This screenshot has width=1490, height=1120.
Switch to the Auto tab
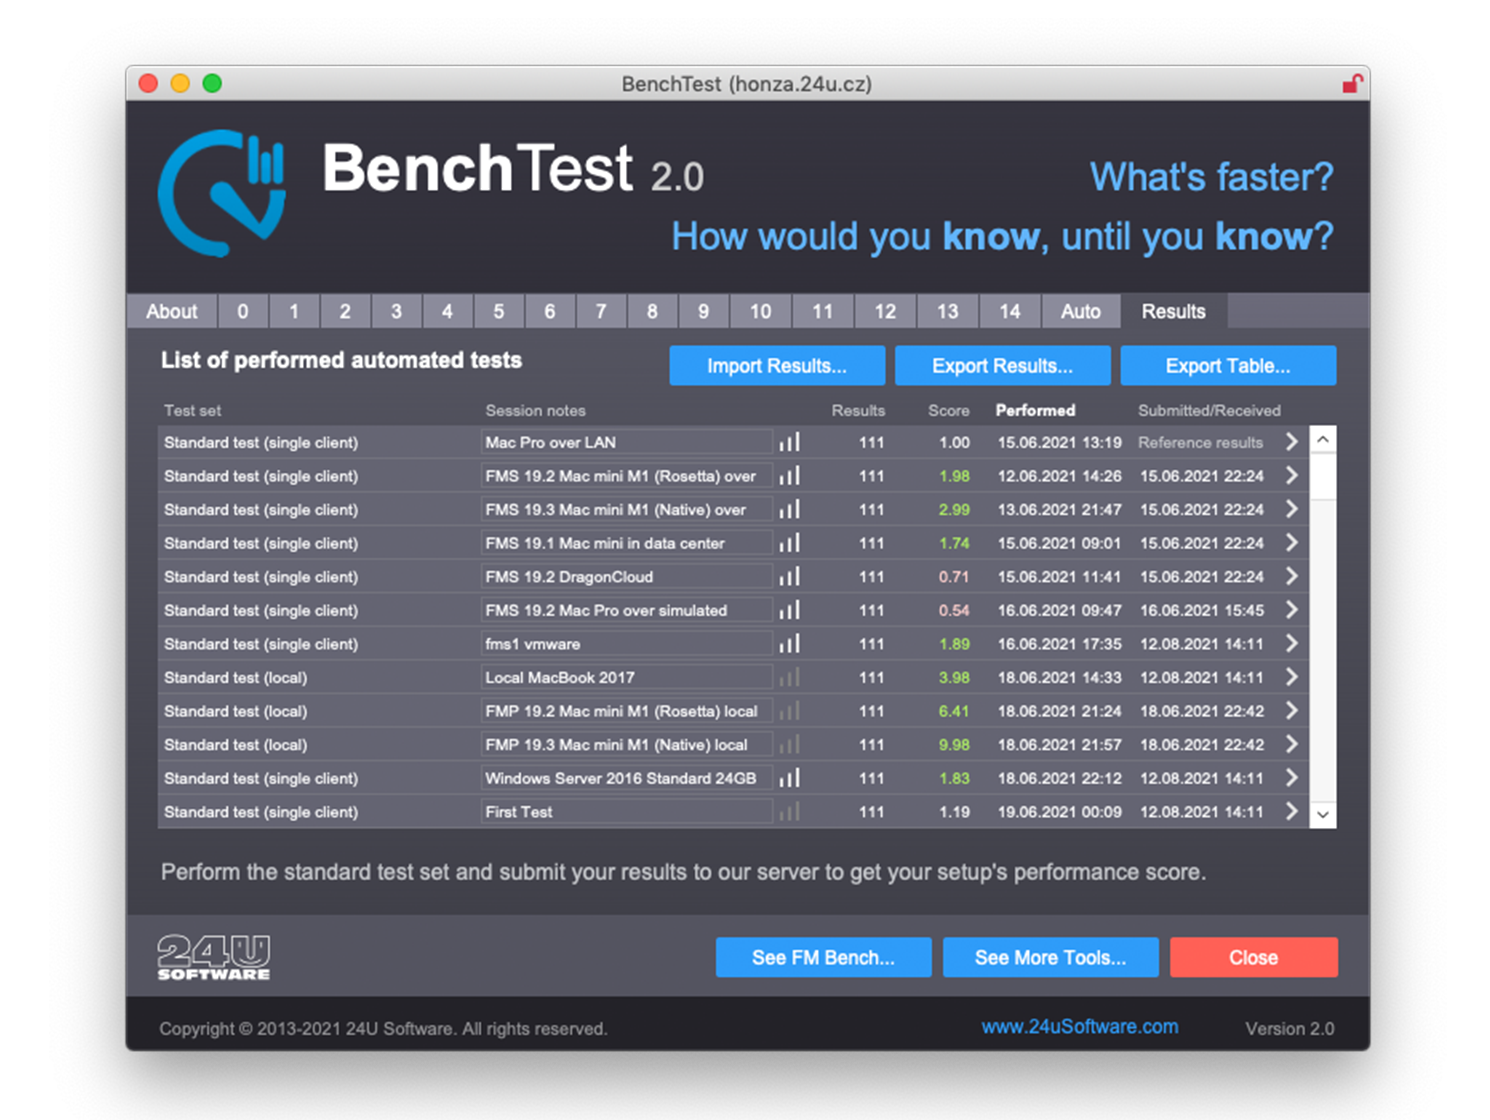[x=1080, y=311]
